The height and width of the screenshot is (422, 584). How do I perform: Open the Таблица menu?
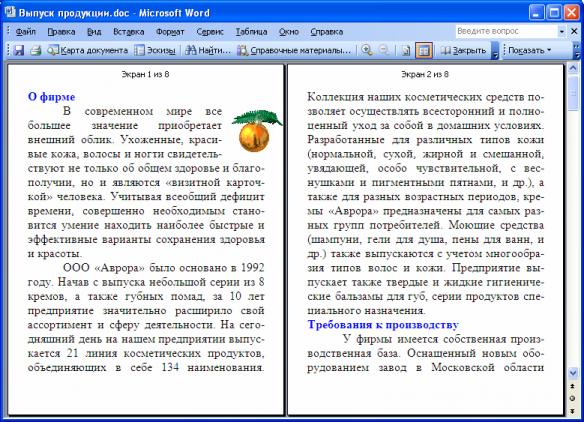click(251, 32)
